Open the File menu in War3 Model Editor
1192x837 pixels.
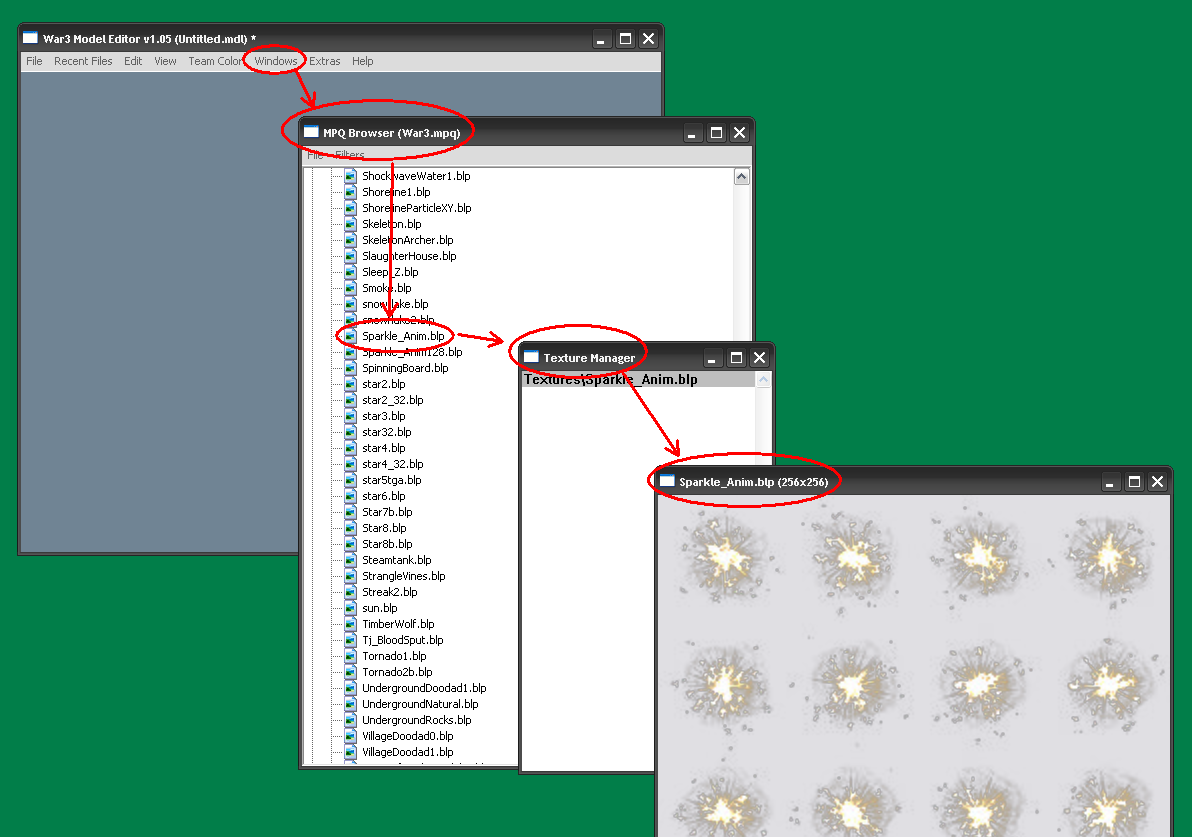34,61
